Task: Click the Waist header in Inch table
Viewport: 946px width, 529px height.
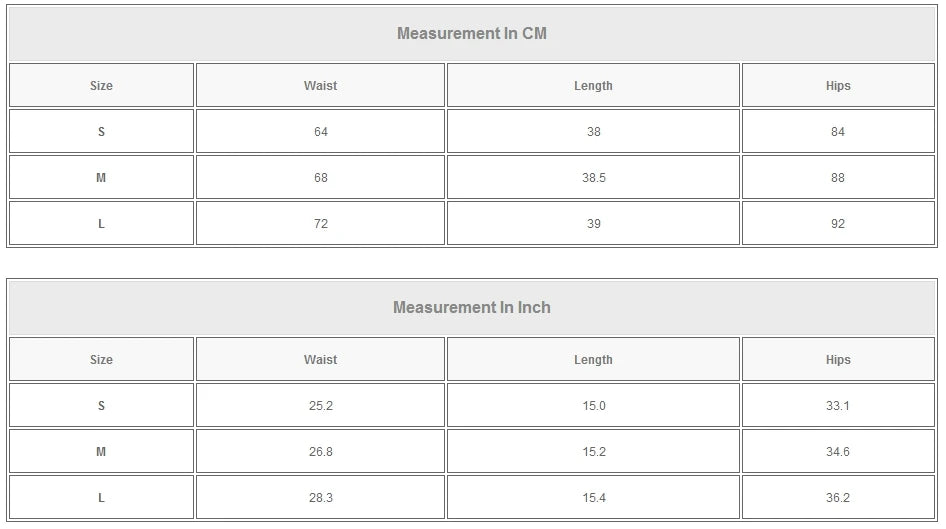Action: (320, 360)
